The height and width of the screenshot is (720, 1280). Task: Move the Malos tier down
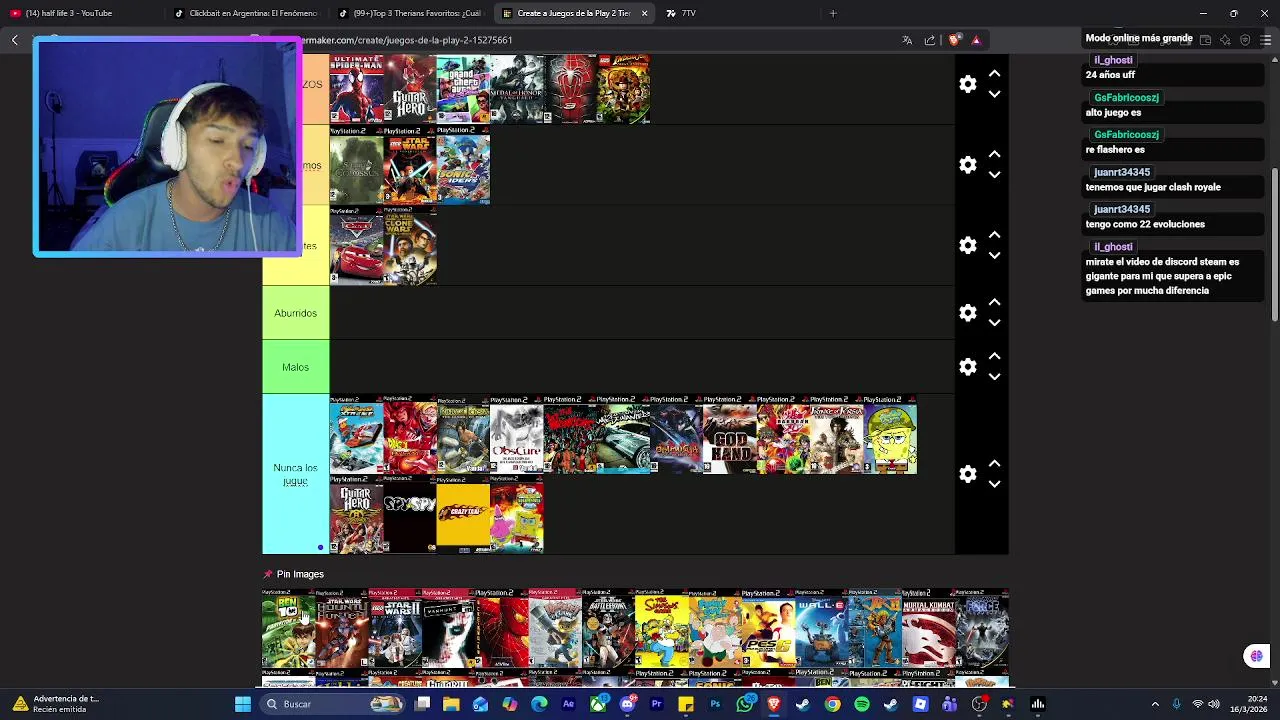[x=994, y=377]
